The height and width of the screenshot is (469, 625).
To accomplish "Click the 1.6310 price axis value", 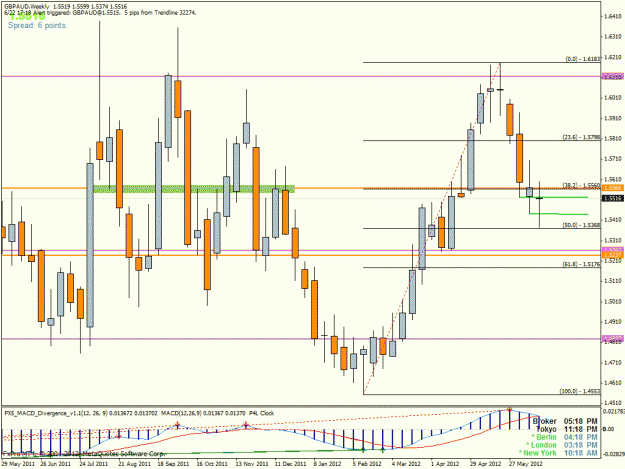I will pos(613,37).
